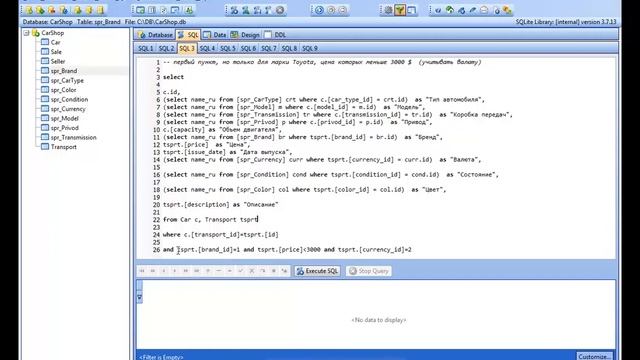The image size is (640, 360).
Task: Collapse the CarShop database tree node
Action: pyautogui.click(x=27, y=33)
